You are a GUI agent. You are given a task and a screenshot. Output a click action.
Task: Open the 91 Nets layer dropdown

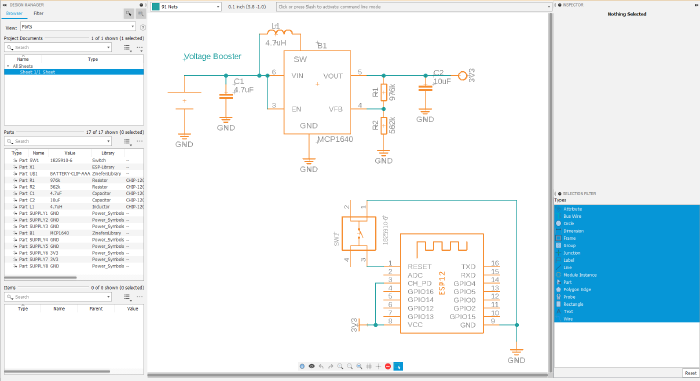point(218,7)
